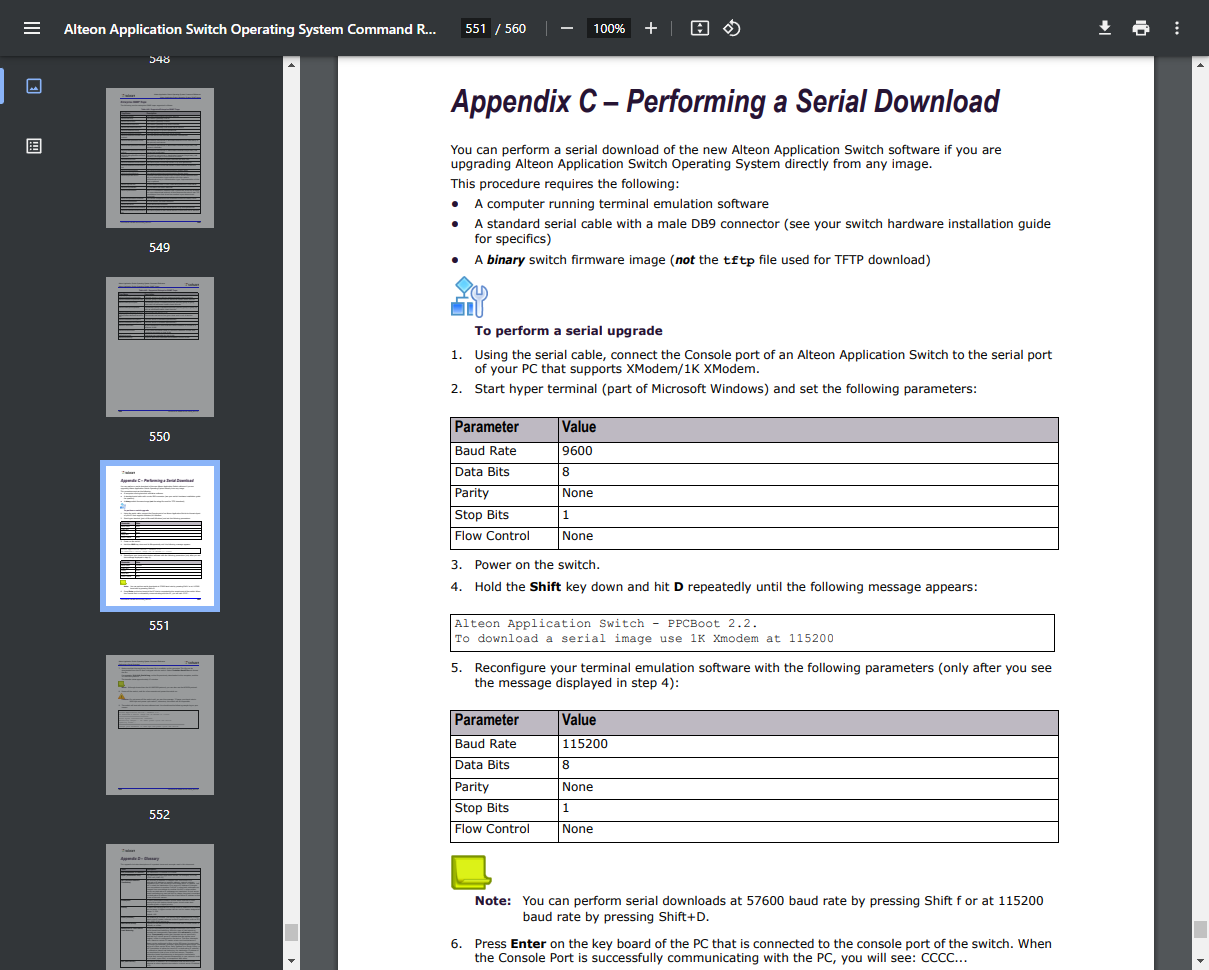Click the bold 'binary' word in bullet list
The width and height of the screenshot is (1209, 970).
point(506,260)
